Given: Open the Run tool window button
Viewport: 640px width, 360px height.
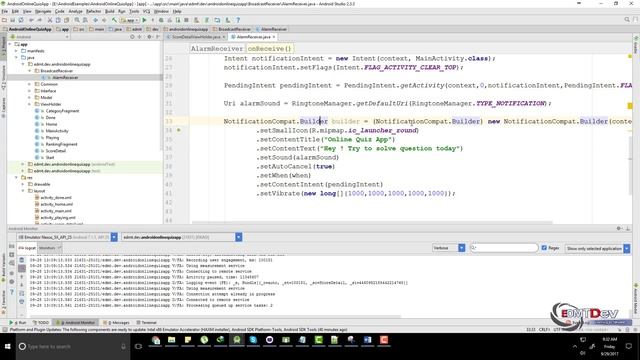Looking at the screenshot, I should pyautogui.click(x=18, y=322).
